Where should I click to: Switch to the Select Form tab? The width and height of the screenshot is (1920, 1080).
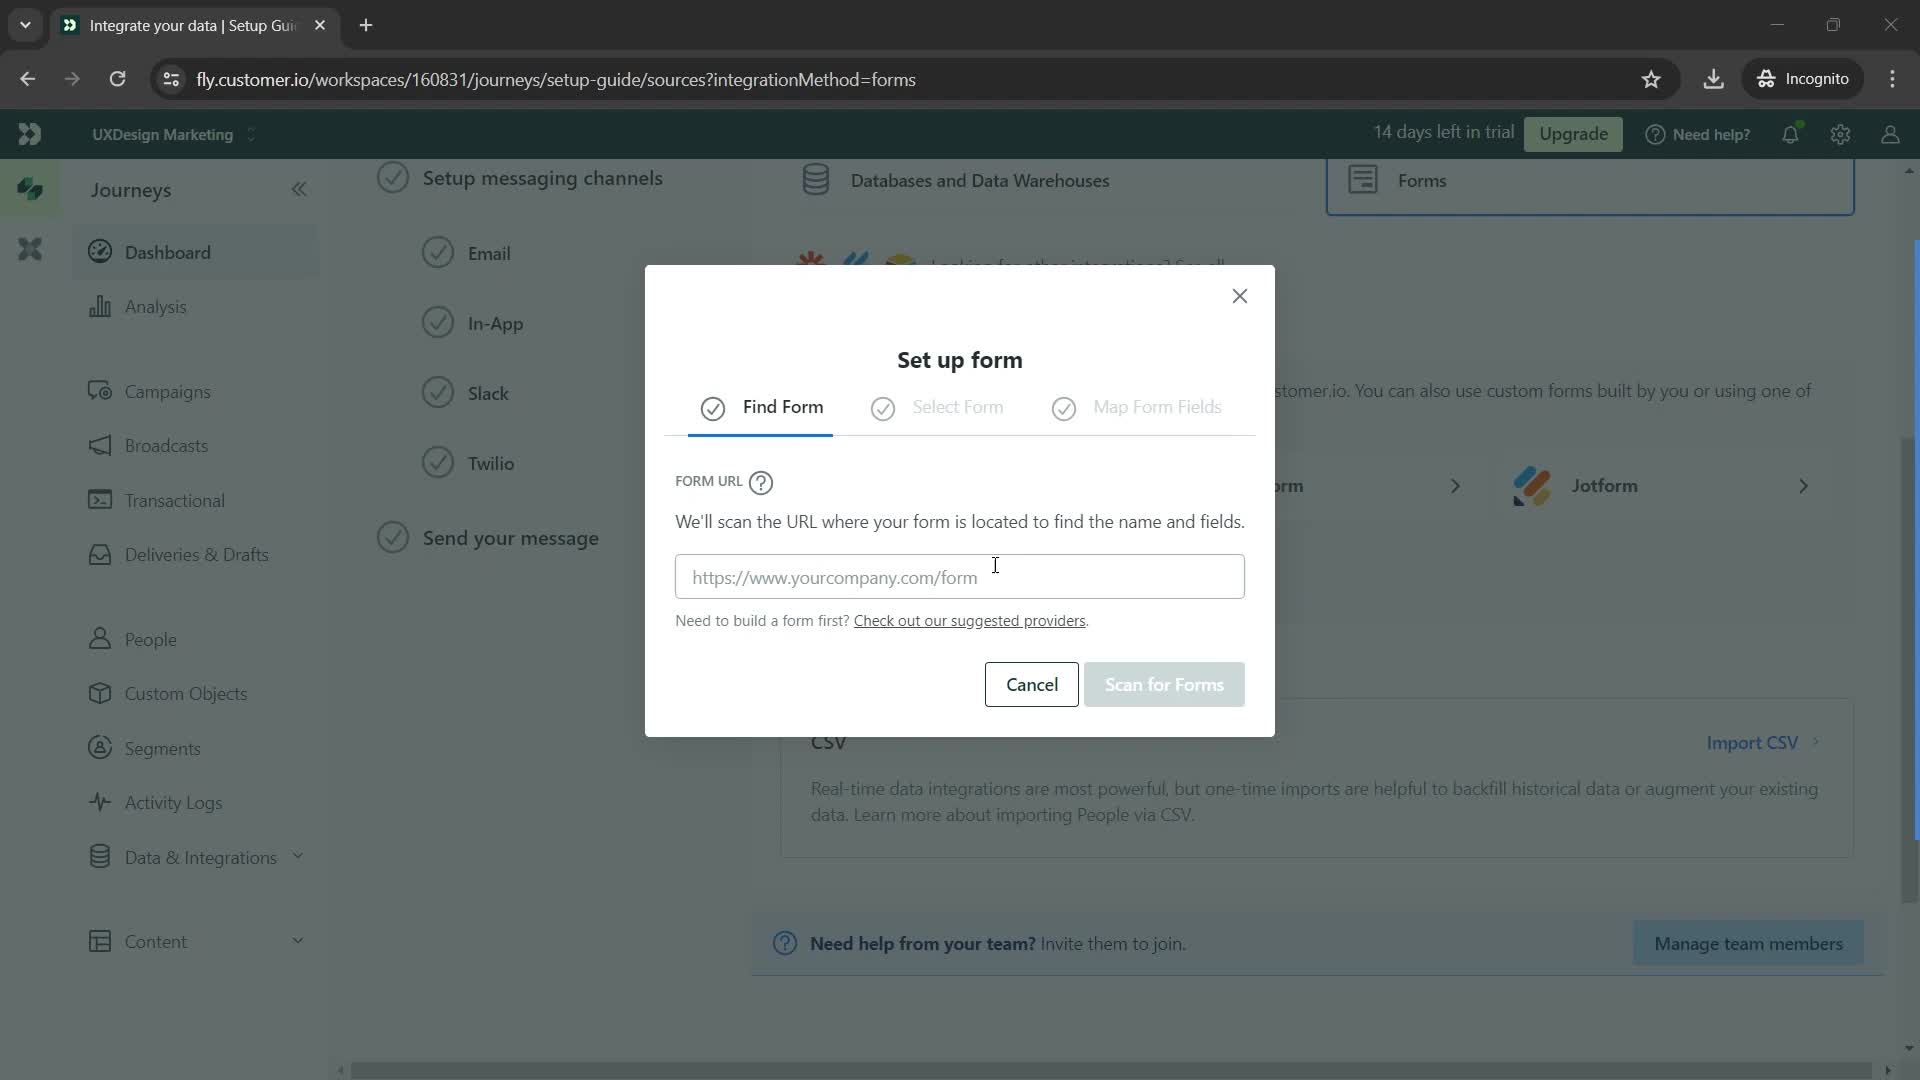pos(961,407)
